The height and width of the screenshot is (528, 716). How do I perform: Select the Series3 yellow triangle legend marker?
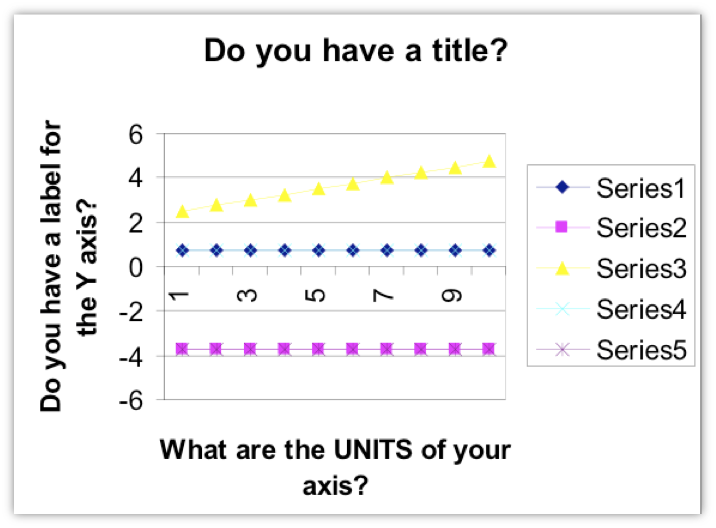tap(562, 268)
